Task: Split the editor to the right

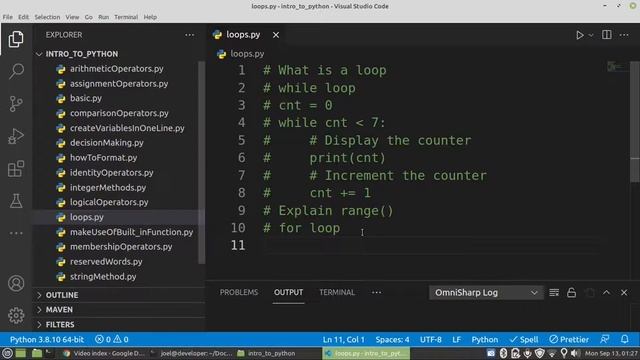Action: pos(607,35)
